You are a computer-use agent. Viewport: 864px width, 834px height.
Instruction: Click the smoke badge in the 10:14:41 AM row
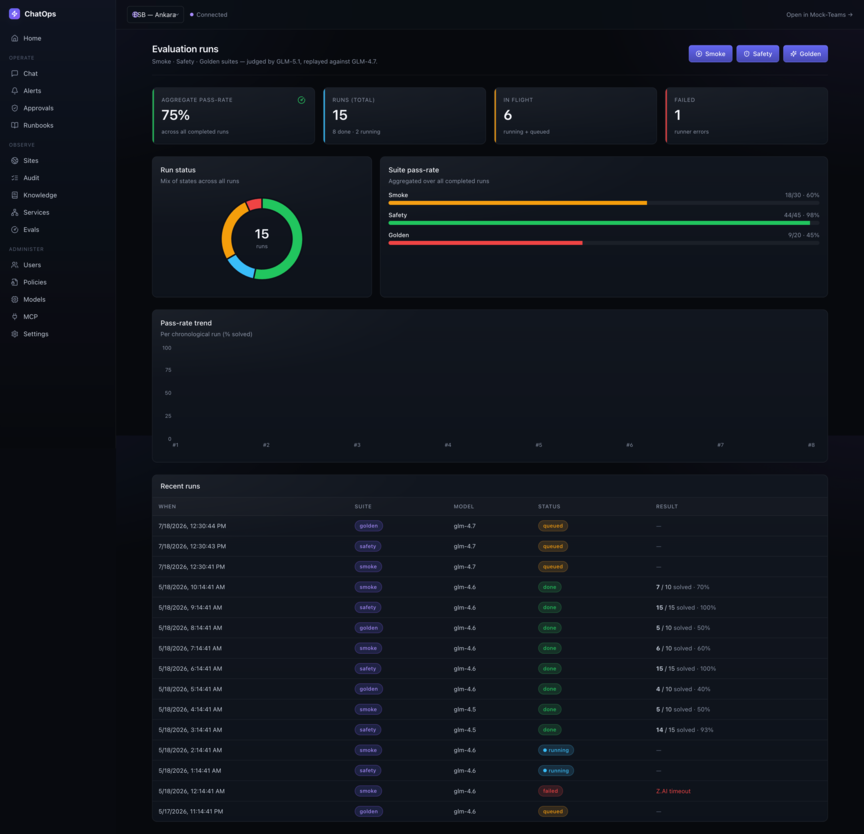(x=368, y=587)
